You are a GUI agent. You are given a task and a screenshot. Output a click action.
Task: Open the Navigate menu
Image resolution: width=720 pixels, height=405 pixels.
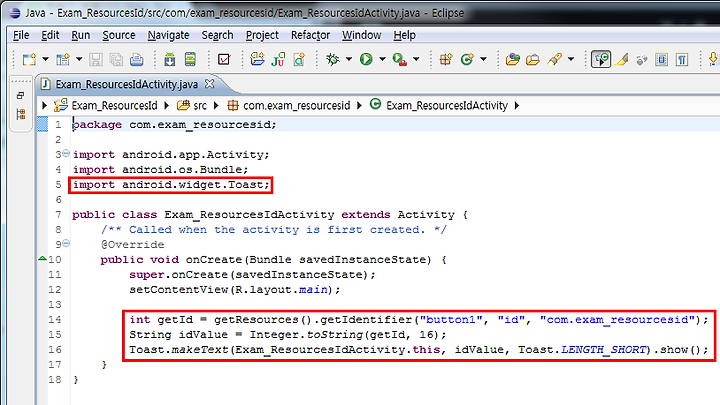169,35
